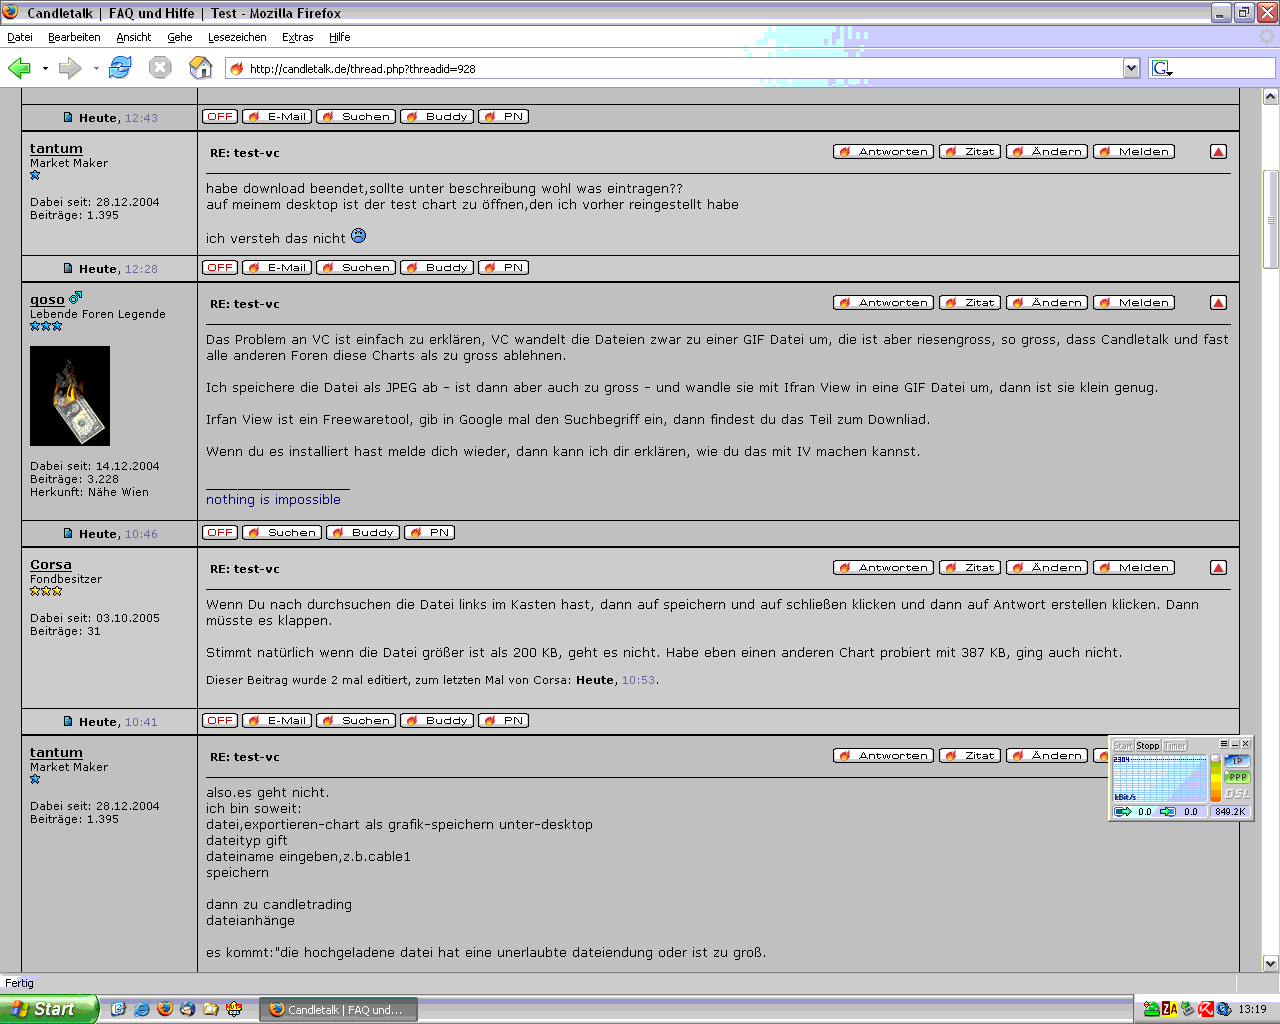Open the Ansicht menu
Viewport: 1280px width, 1024px height.
coord(134,37)
